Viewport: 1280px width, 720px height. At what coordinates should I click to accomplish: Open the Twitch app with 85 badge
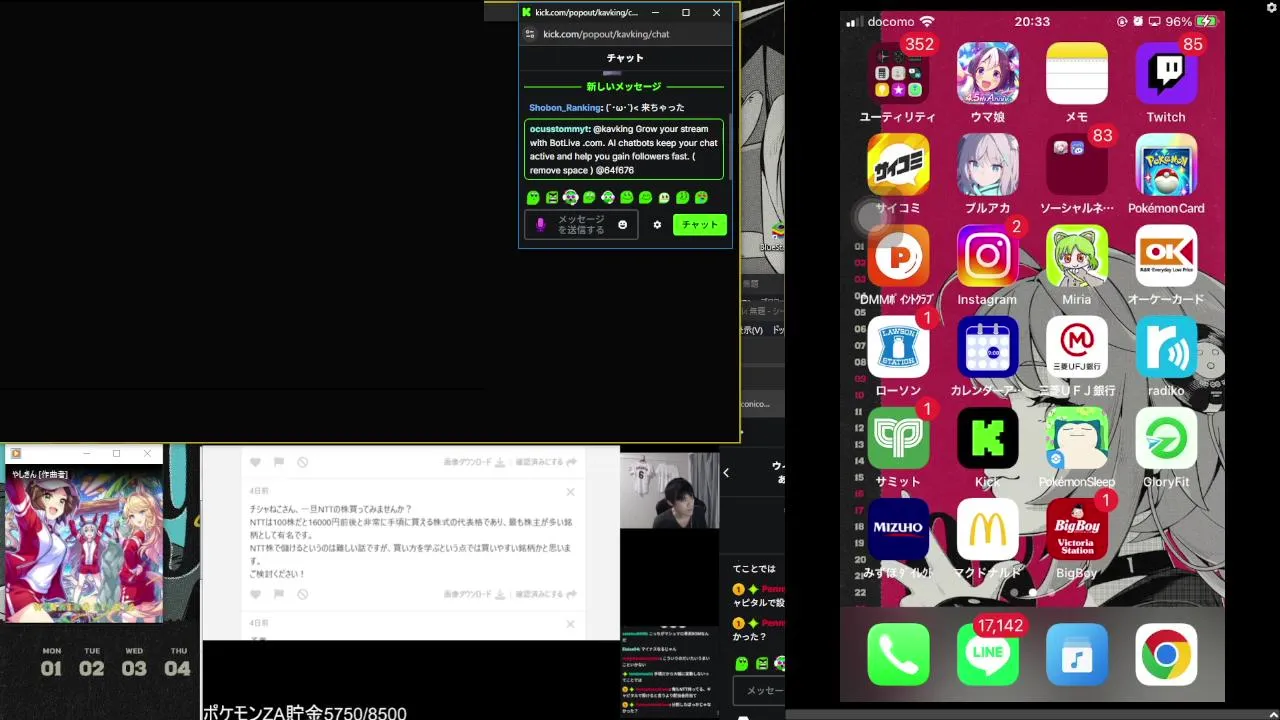pyautogui.click(x=1166, y=74)
